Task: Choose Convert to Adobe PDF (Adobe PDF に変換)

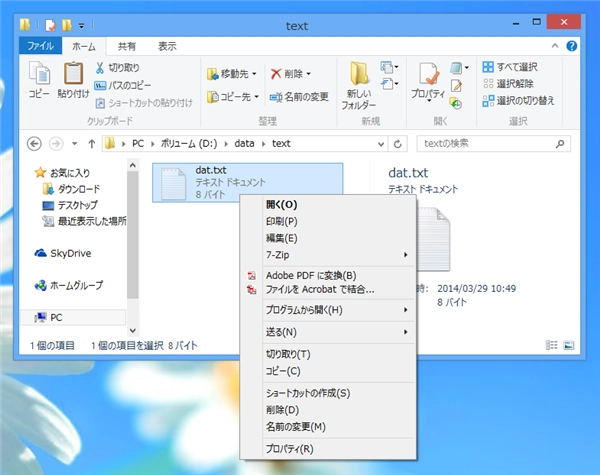Action: coord(330,276)
